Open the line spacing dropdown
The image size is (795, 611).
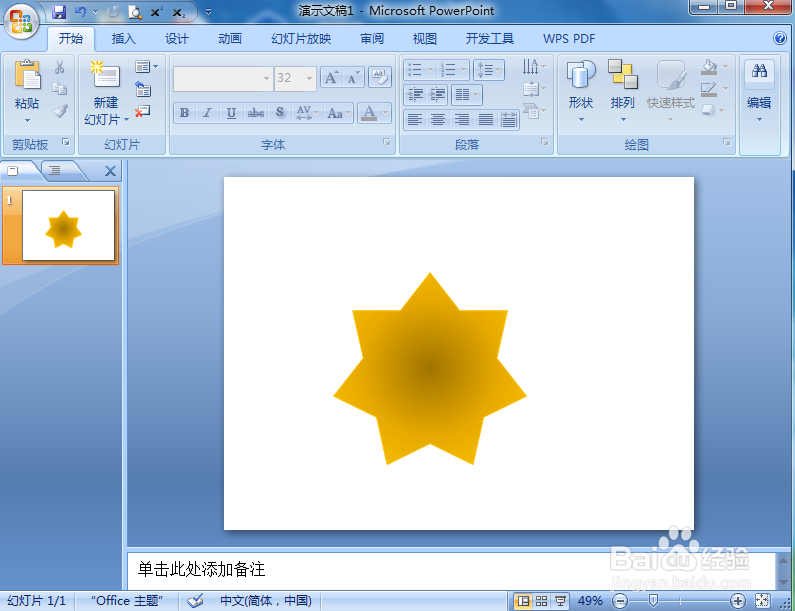coord(489,69)
